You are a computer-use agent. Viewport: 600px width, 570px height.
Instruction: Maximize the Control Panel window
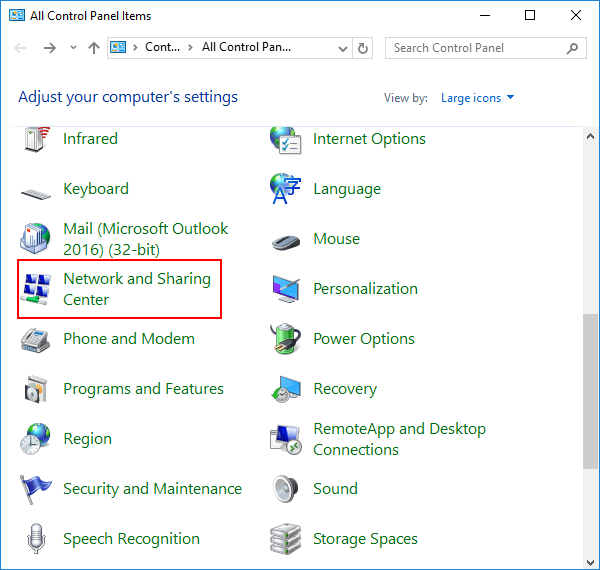(530, 15)
